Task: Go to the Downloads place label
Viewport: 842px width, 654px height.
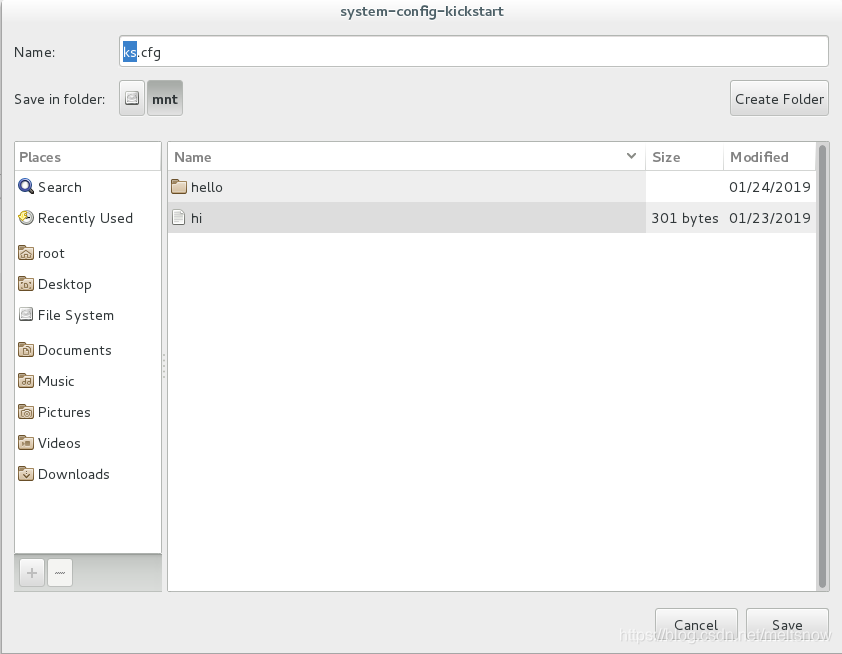Action: [74, 474]
